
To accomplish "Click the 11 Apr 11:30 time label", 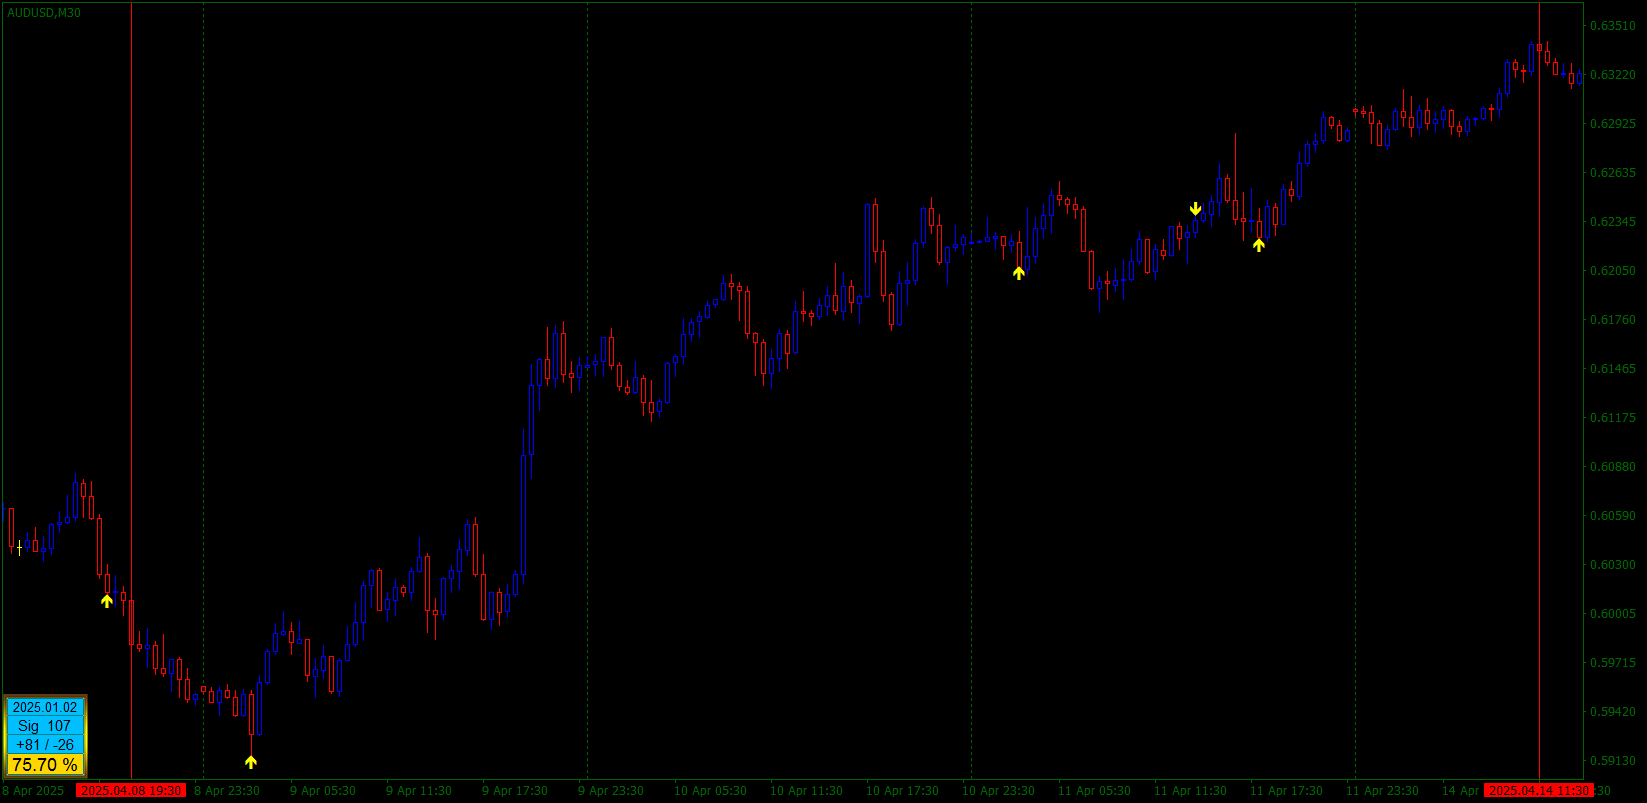I will 1190,791.
